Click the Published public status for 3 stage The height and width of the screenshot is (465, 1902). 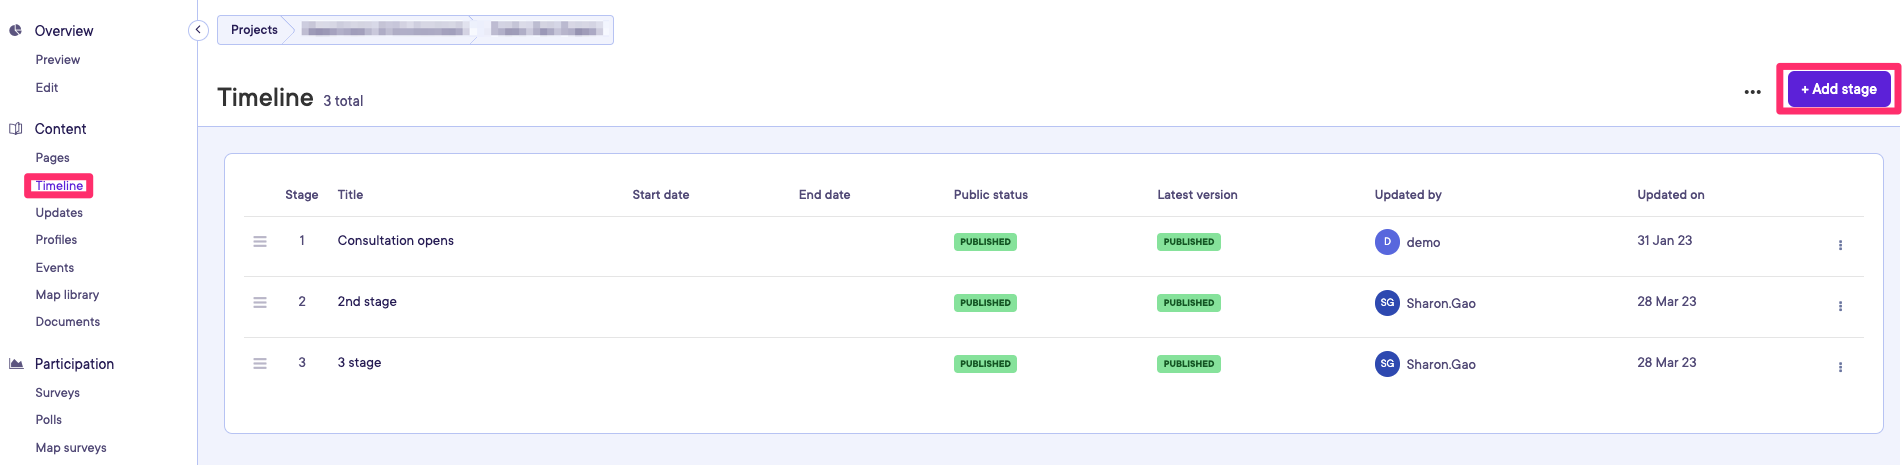tap(985, 364)
